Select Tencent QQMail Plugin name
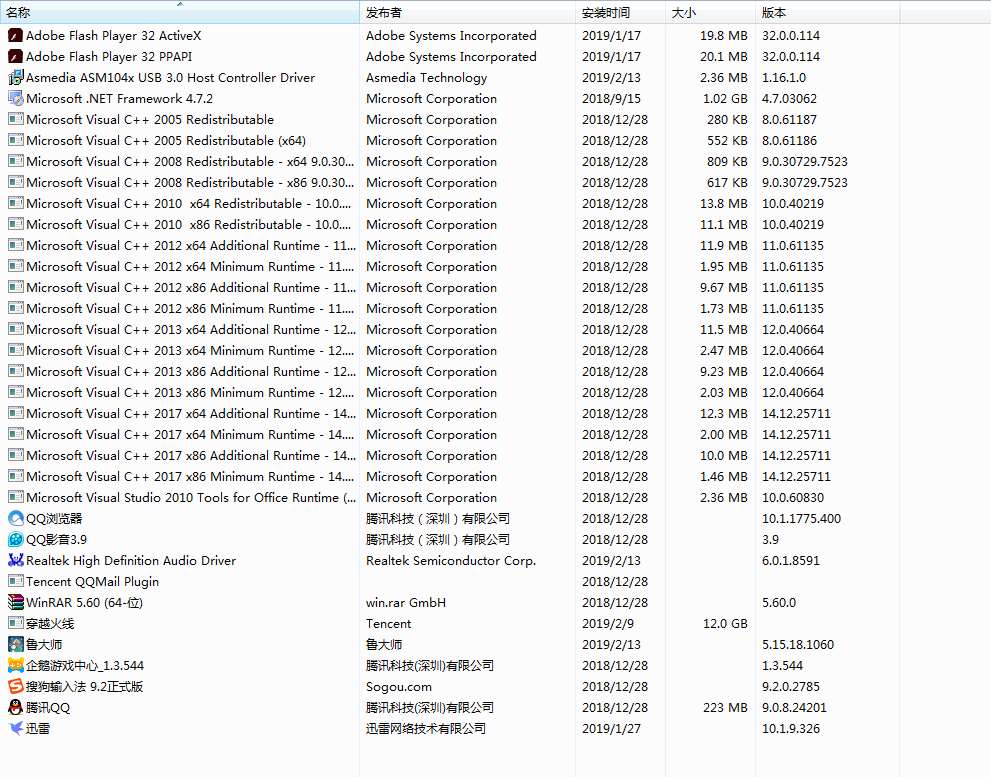The width and height of the screenshot is (991, 777). click(x=92, y=582)
